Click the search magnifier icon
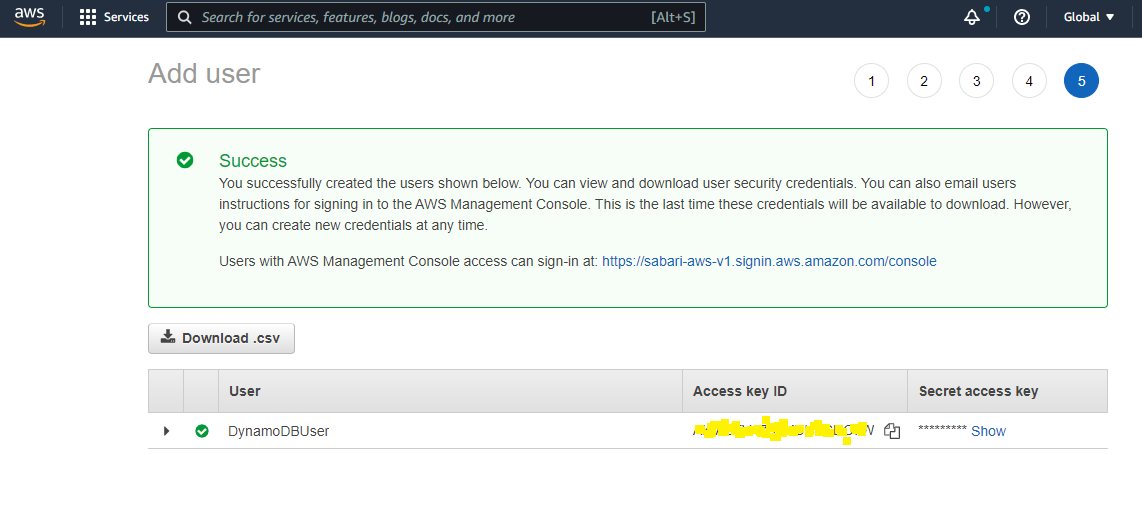The width and height of the screenshot is (1142, 507). (x=186, y=17)
